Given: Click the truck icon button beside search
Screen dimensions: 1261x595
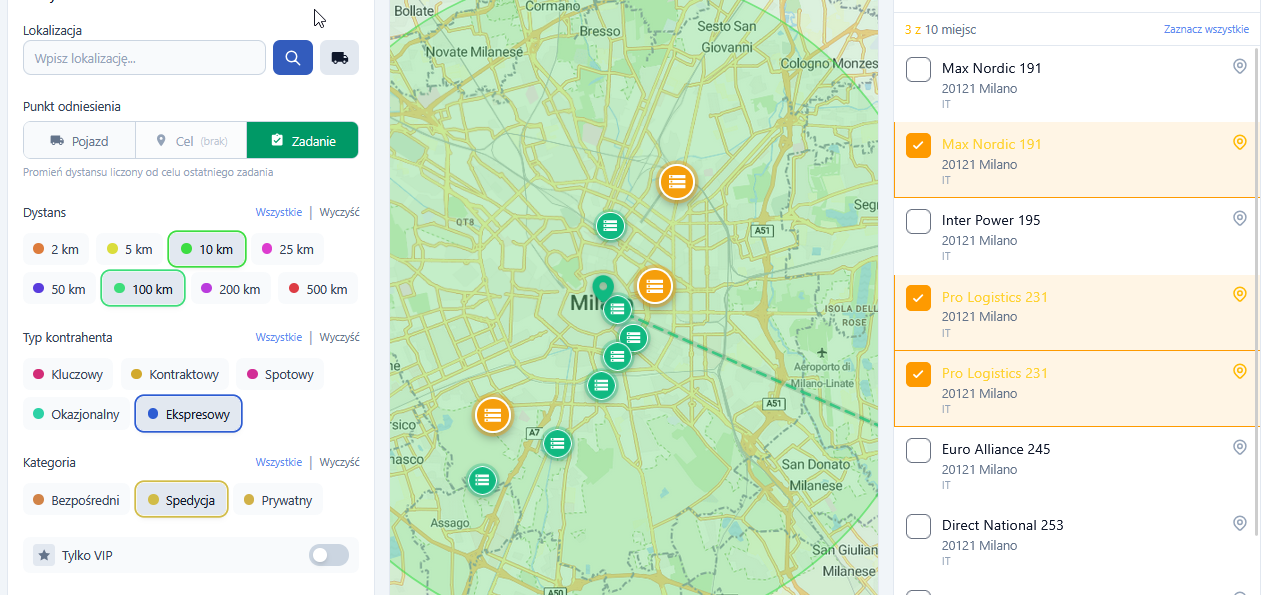Looking at the screenshot, I should [339, 58].
